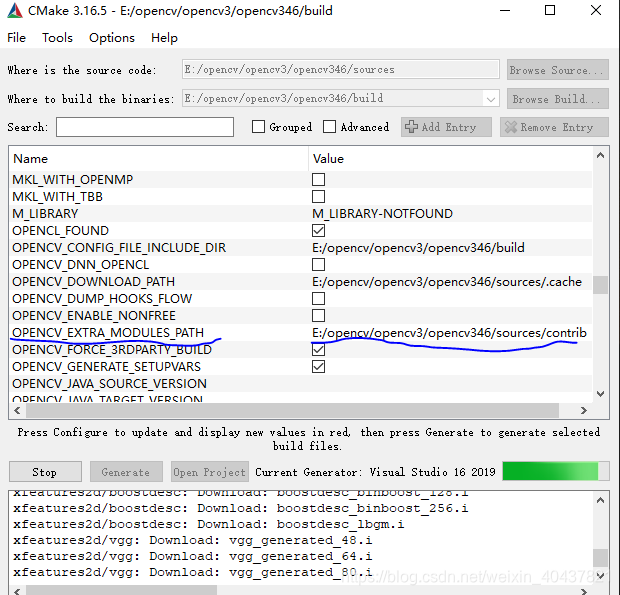Click the green configure progress bar
This screenshot has height=595, width=620.
point(556,471)
